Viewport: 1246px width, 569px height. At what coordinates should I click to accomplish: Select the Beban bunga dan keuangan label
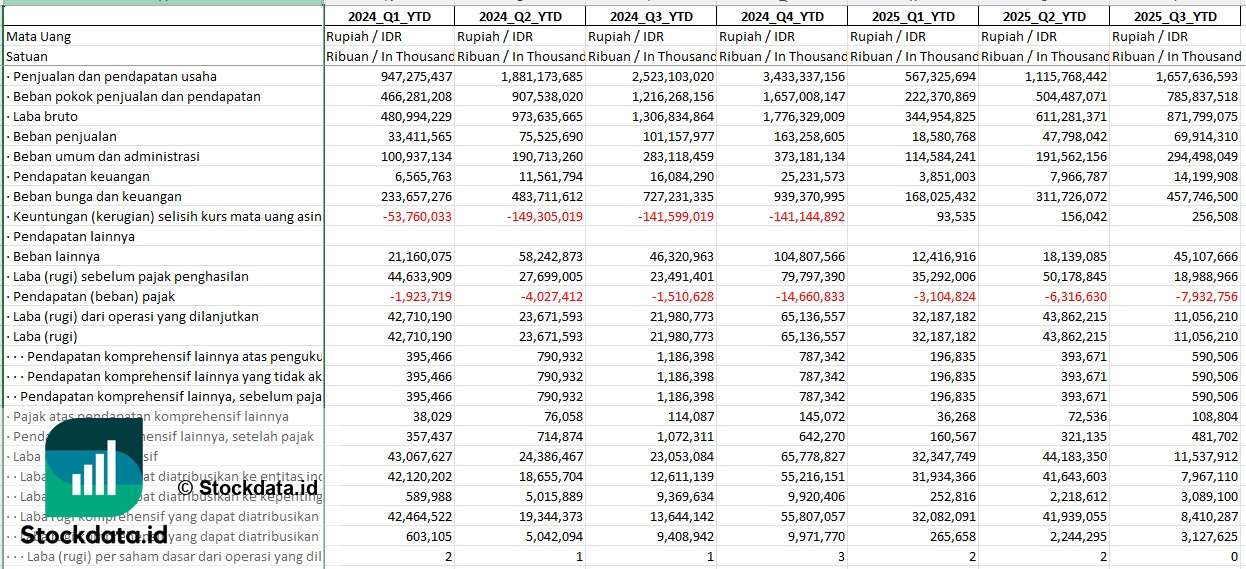click(97, 196)
